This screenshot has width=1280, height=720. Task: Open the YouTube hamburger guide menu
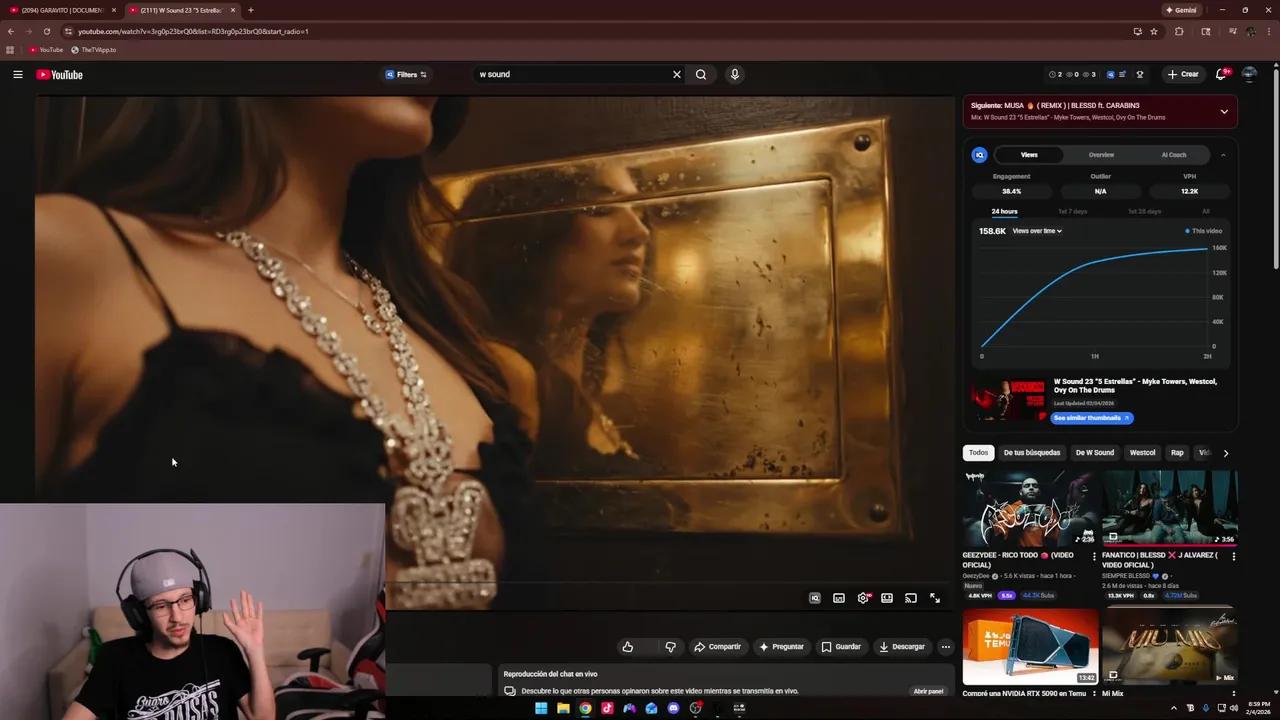(17, 74)
